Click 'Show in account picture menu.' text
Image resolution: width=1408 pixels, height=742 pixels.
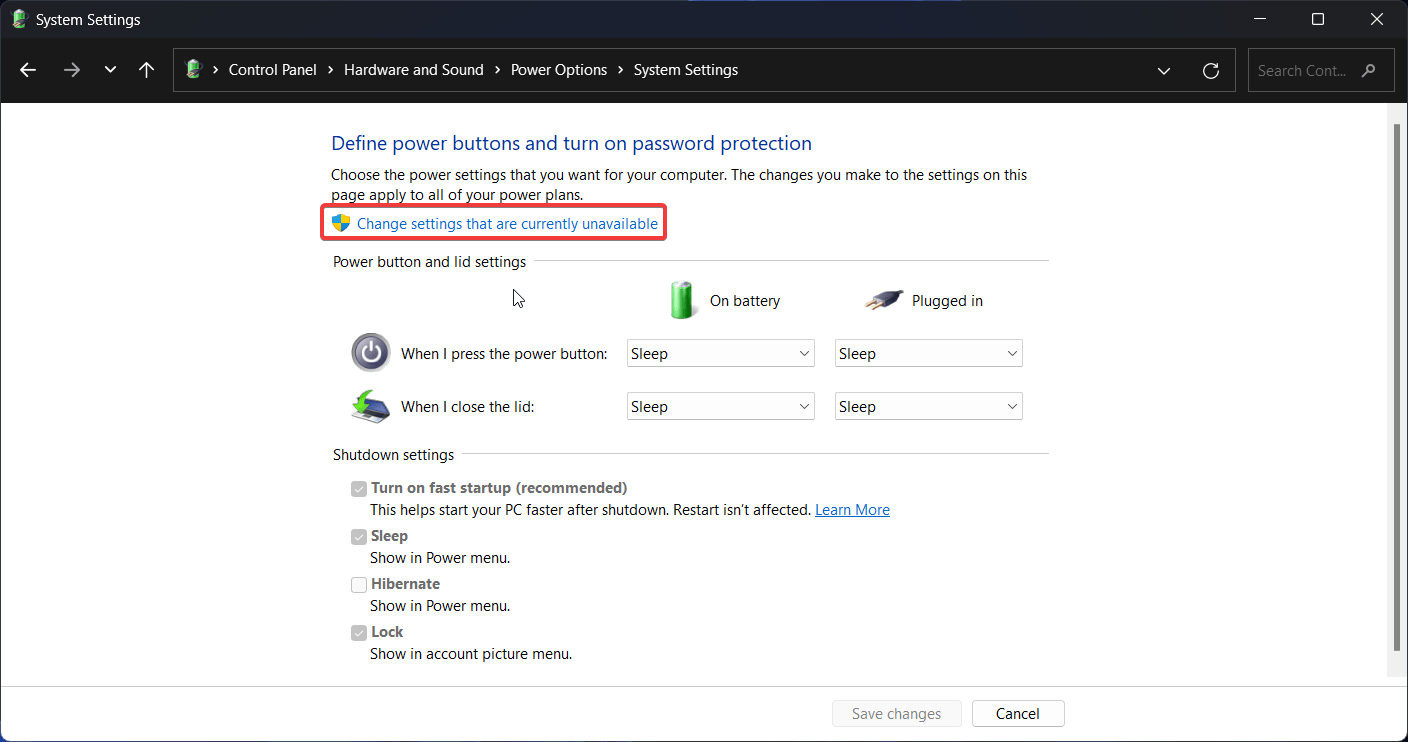tap(471, 654)
